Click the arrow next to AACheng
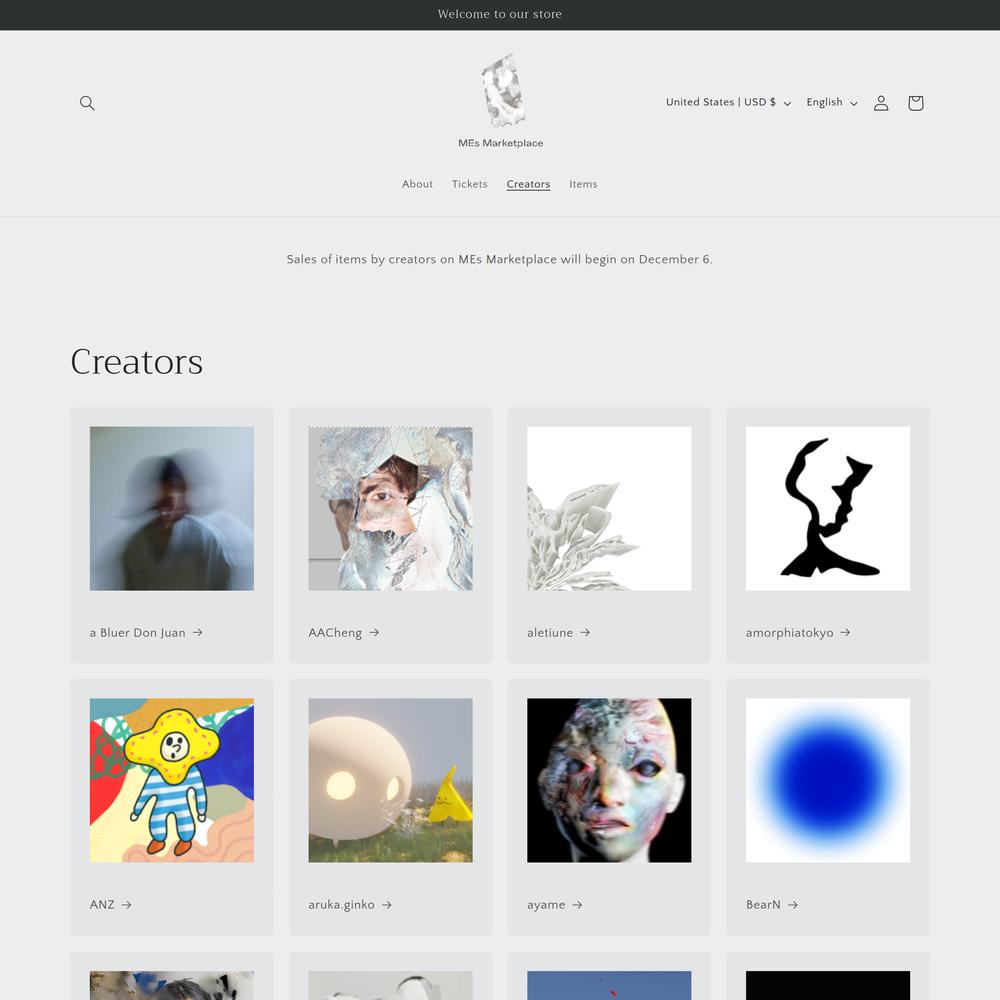The width and height of the screenshot is (1000, 1000). [x=374, y=632]
